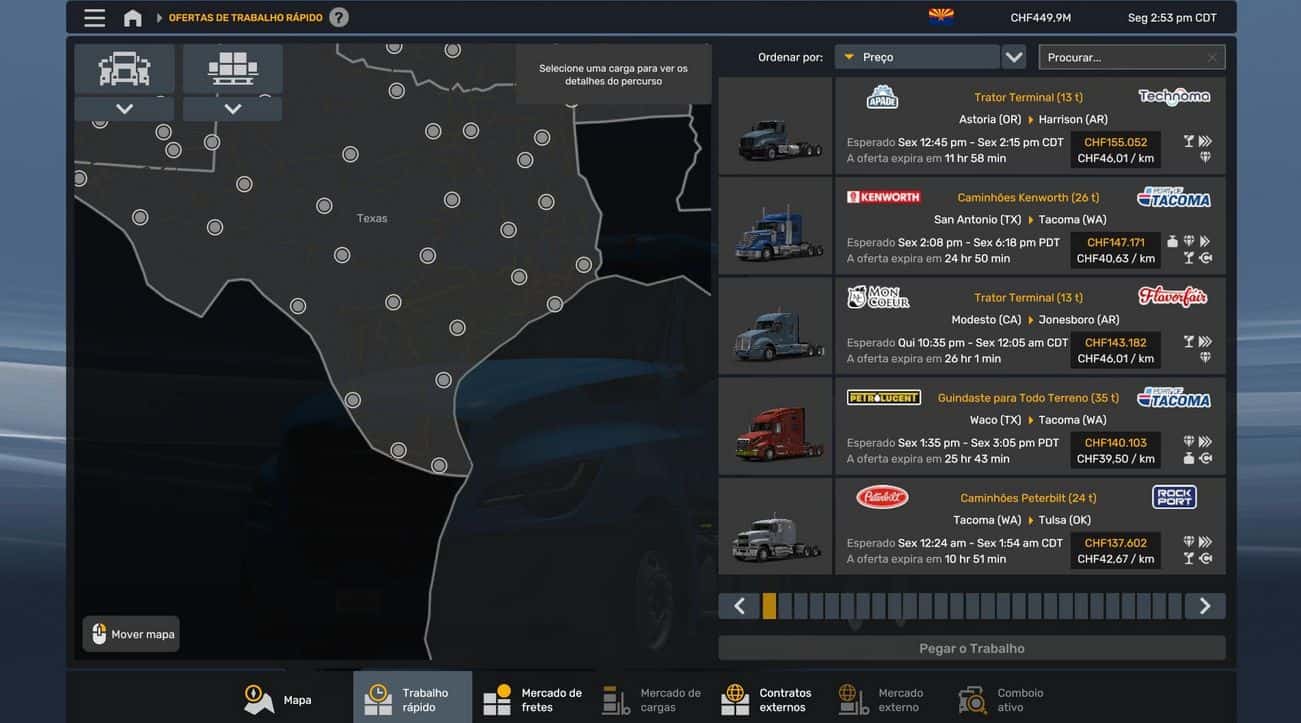
Task: Click the Port of Tacoma logo on Kenworth job
Action: point(1173,198)
